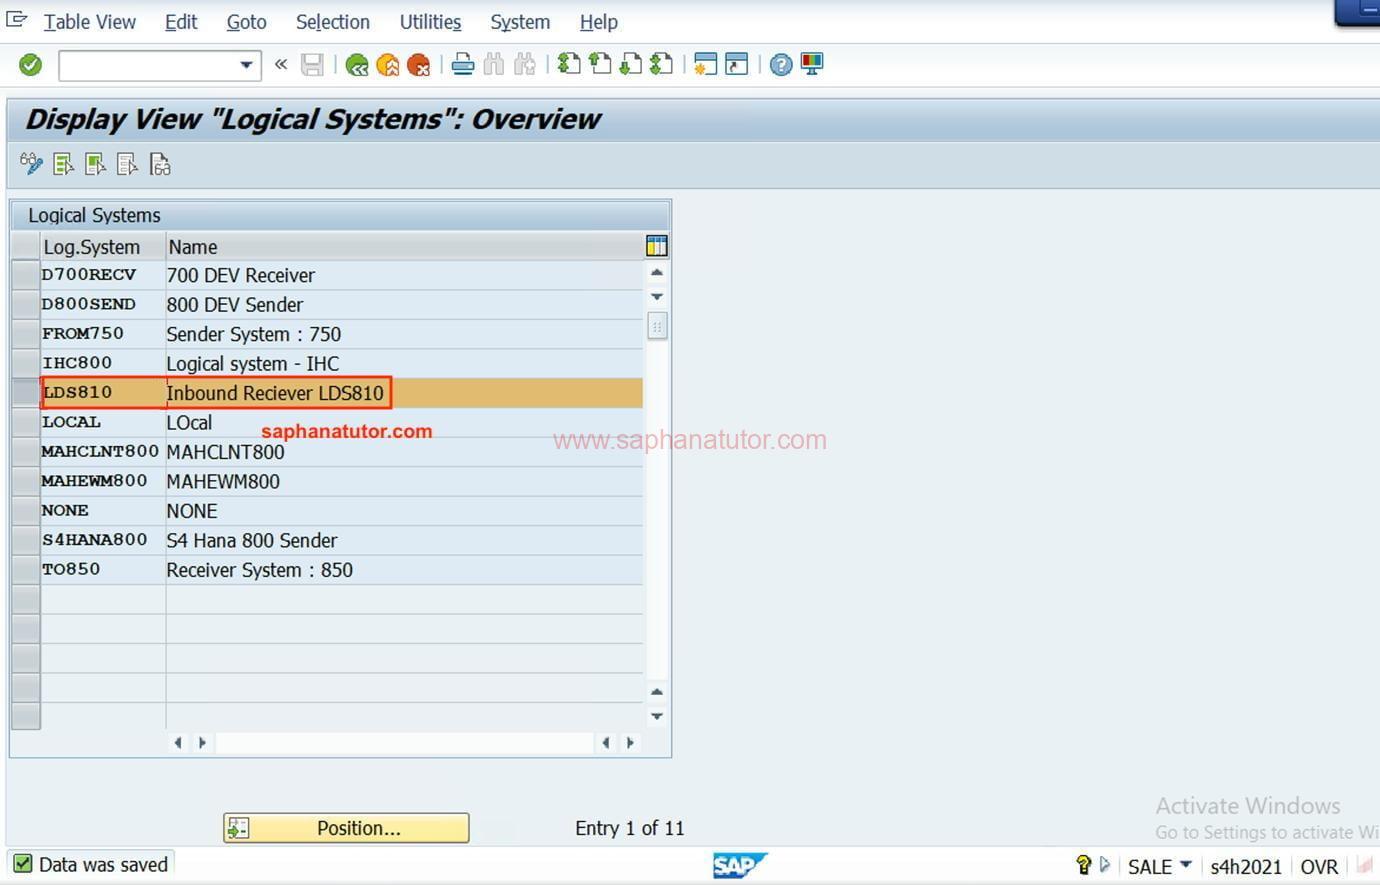Click the orange Exit icon
The height and width of the screenshot is (885, 1380).
pos(388,65)
